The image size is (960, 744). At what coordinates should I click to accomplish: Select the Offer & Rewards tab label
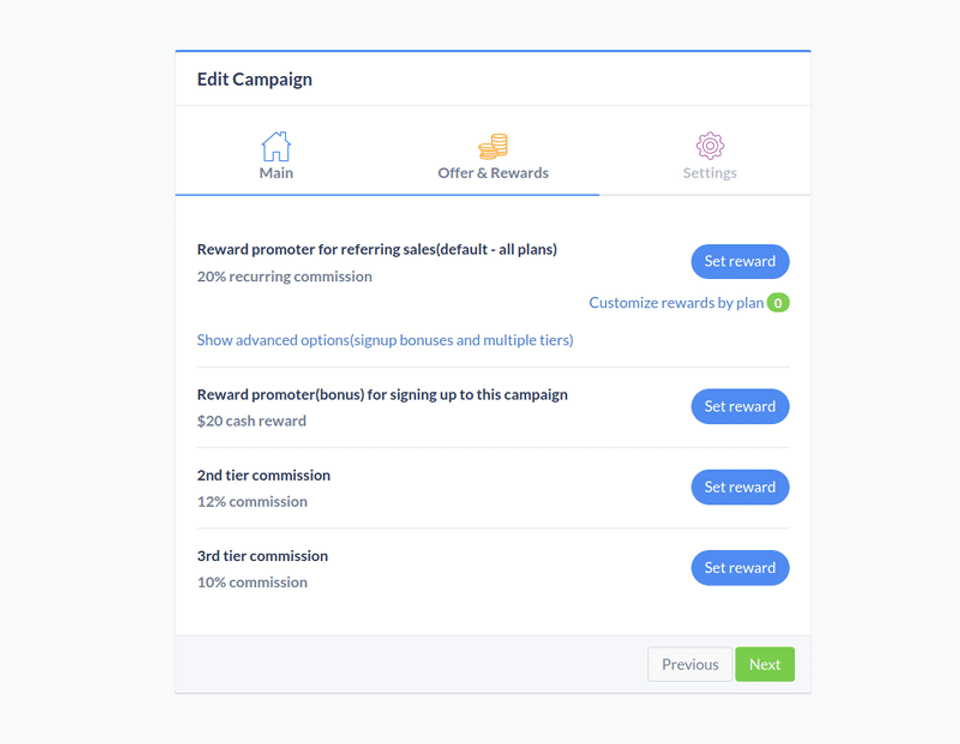tap(493, 173)
